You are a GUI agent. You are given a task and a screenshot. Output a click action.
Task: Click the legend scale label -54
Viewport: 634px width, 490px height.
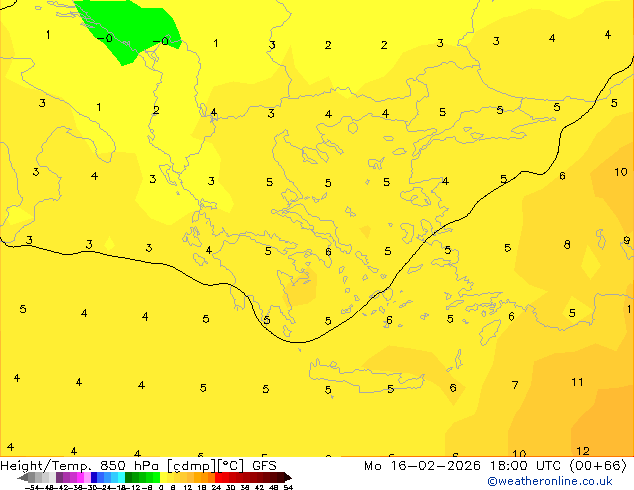[x=32, y=487]
